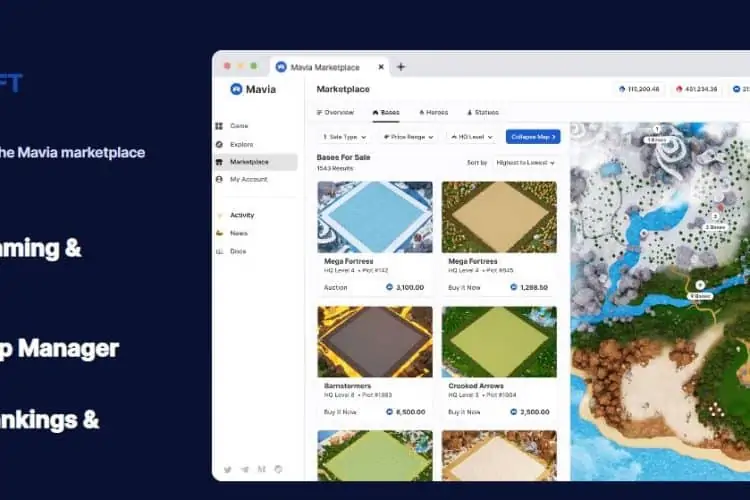Click the blue token icon beside 111,200.46
The width and height of the screenshot is (750, 500).
pos(622,89)
